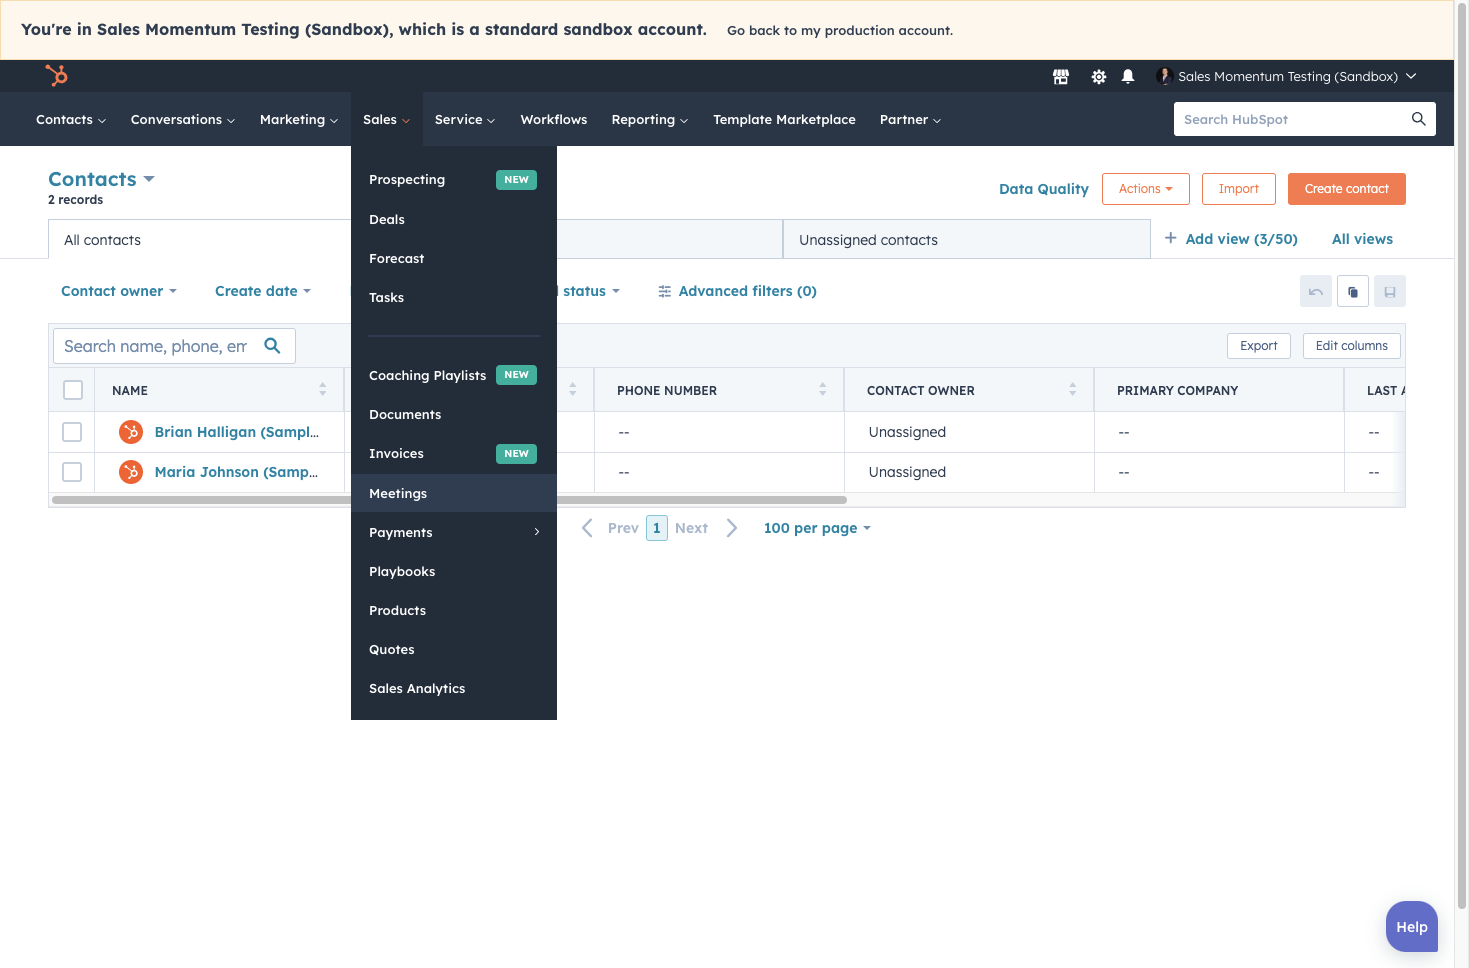The height and width of the screenshot is (968, 1469).
Task: Select all contacts checkbox in header
Action: coord(73,390)
